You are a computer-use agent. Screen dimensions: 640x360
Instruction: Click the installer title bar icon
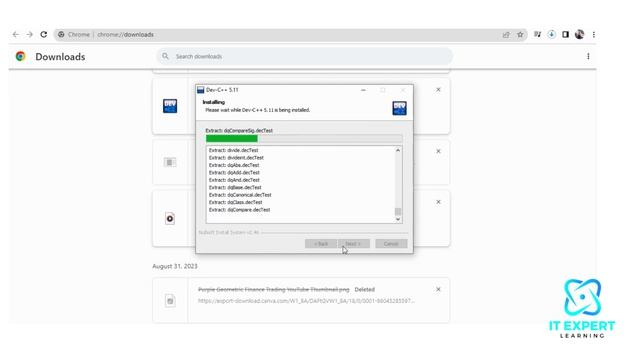coord(200,90)
